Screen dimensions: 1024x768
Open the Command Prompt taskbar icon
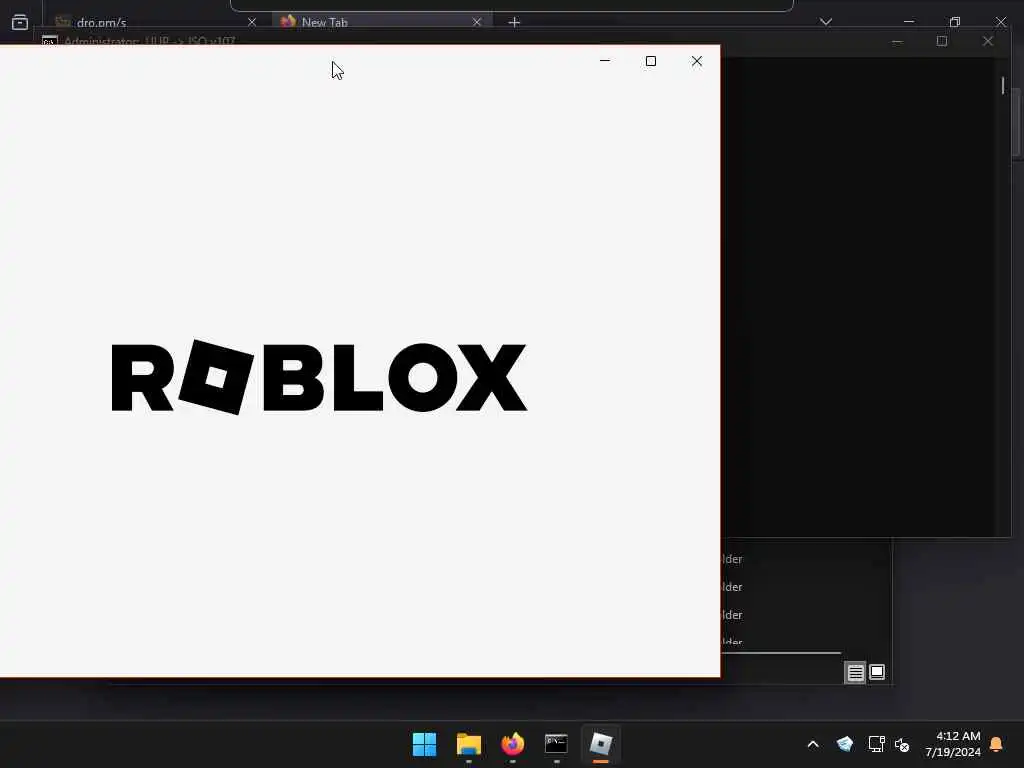[556, 744]
